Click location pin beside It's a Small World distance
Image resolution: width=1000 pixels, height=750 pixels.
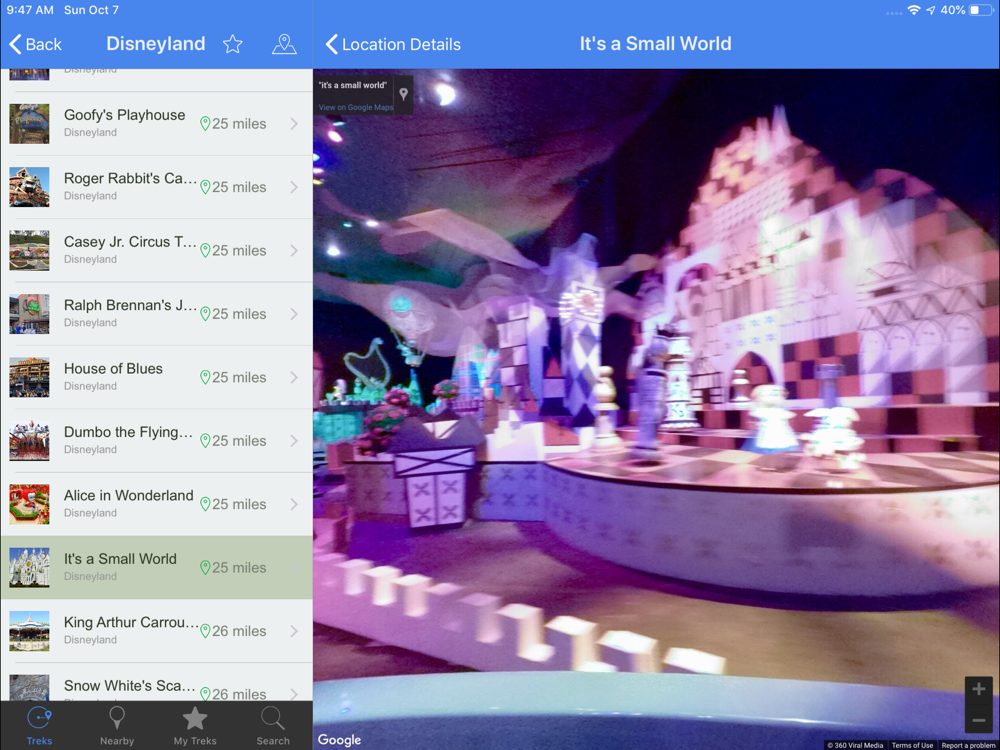[x=205, y=568]
